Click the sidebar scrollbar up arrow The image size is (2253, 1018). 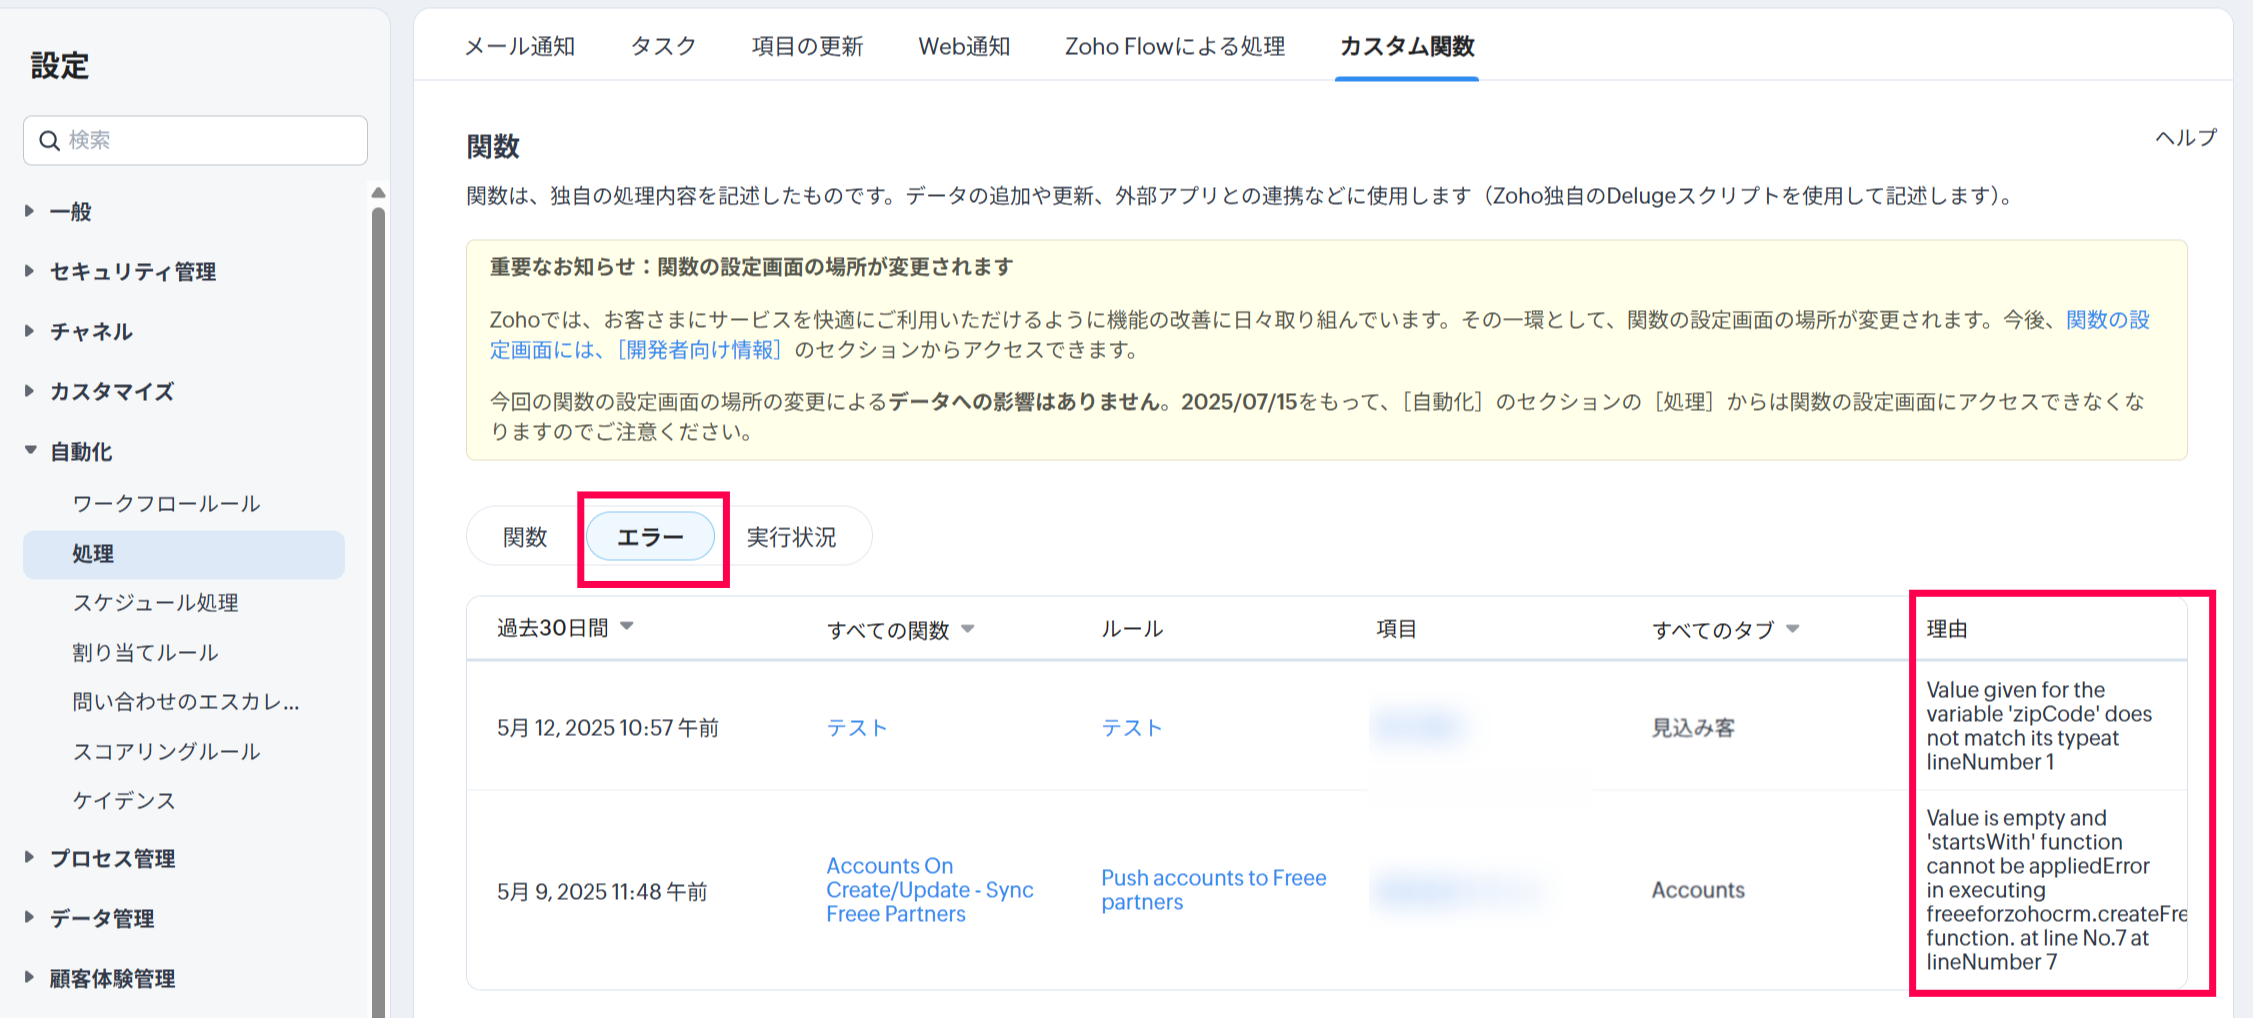[378, 193]
